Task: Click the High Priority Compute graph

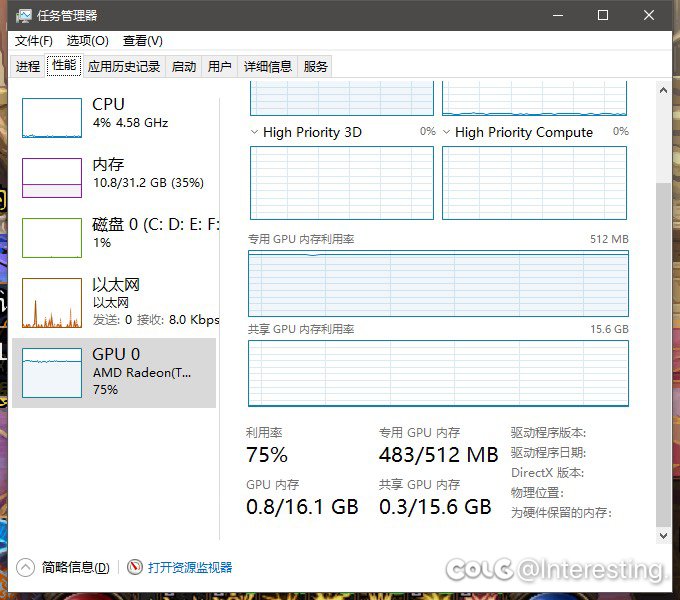Action: [534, 183]
